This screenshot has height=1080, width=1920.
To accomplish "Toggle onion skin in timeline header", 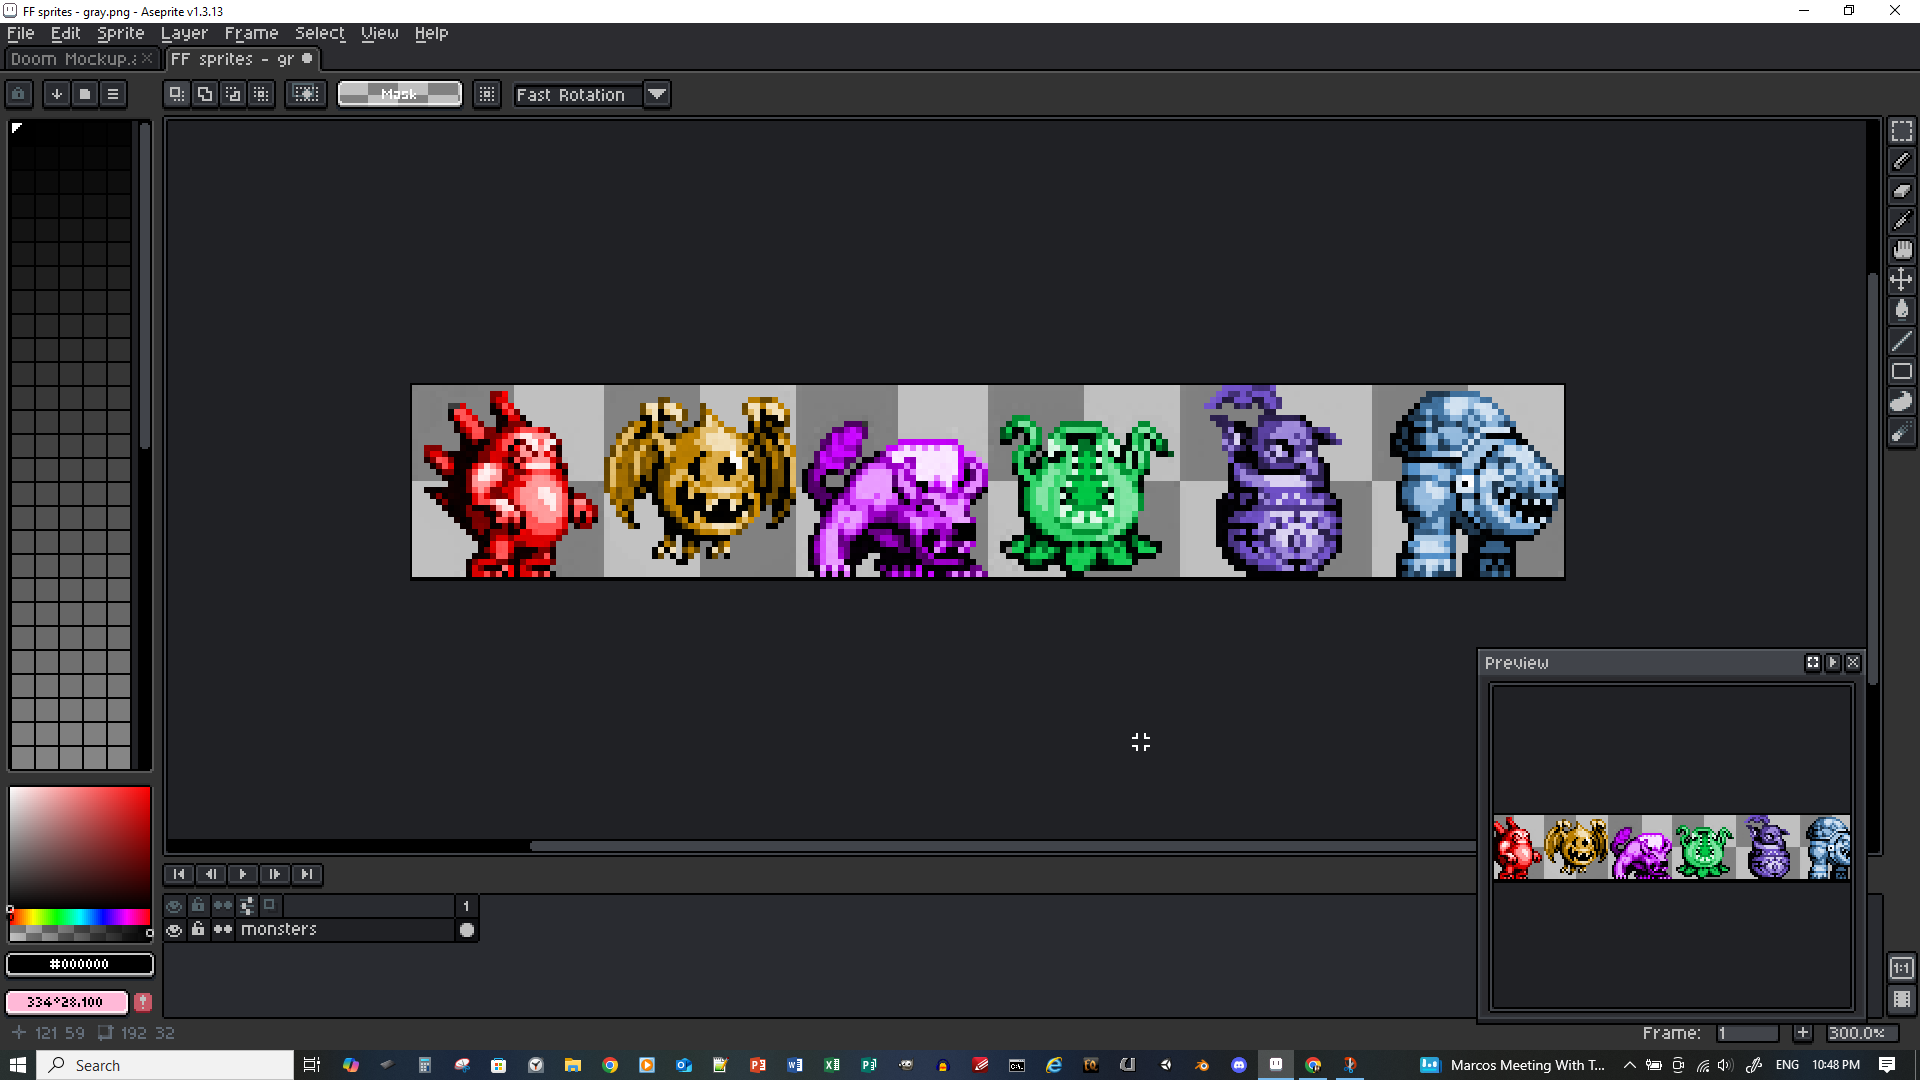I will click(270, 906).
